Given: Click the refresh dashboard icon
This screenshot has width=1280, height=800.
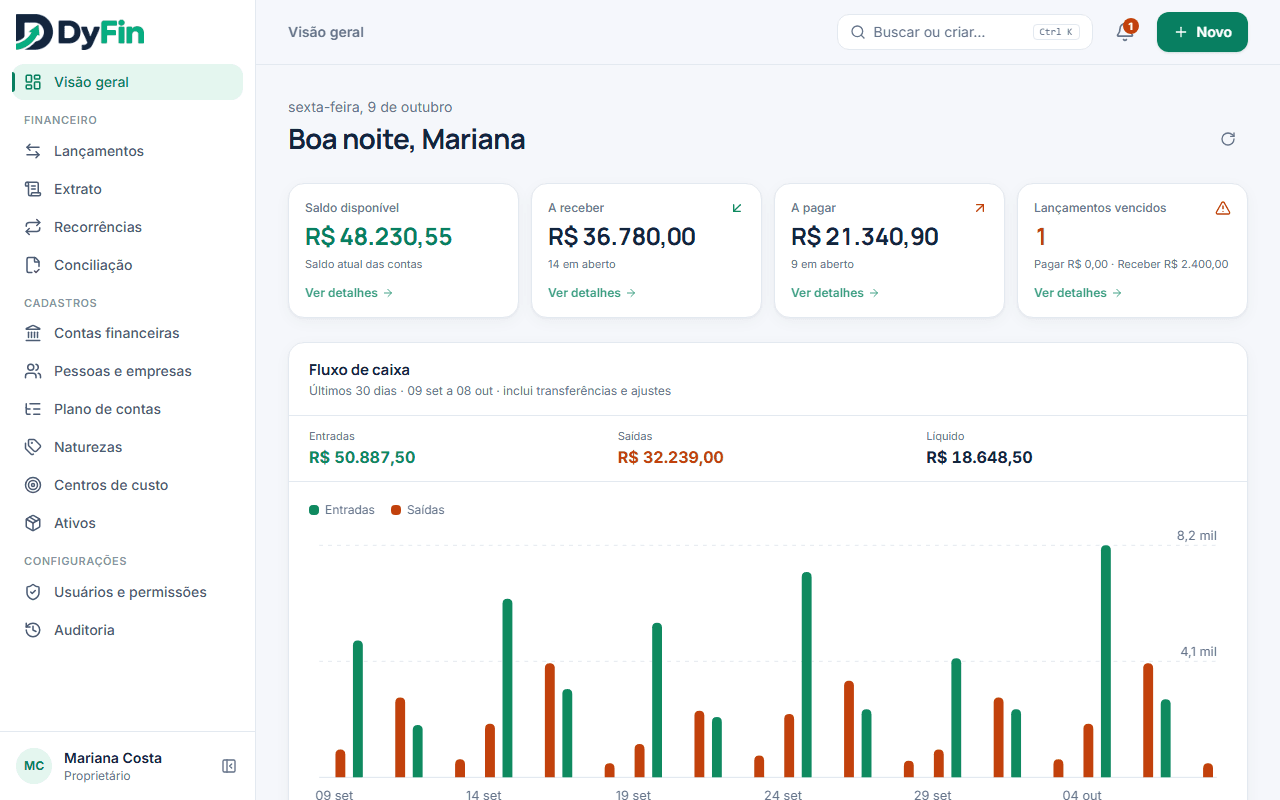Looking at the screenshot, I should (1228, 139).
